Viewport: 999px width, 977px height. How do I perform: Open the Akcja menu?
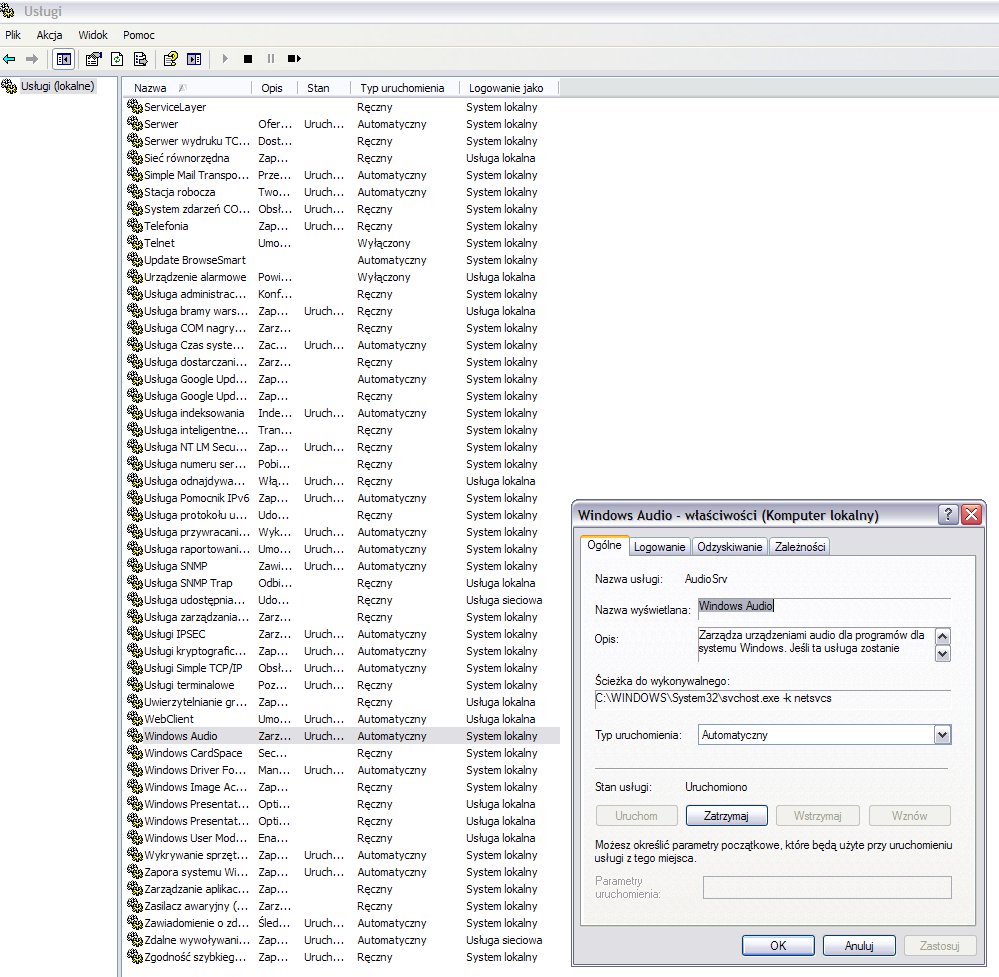coord(49,35)
